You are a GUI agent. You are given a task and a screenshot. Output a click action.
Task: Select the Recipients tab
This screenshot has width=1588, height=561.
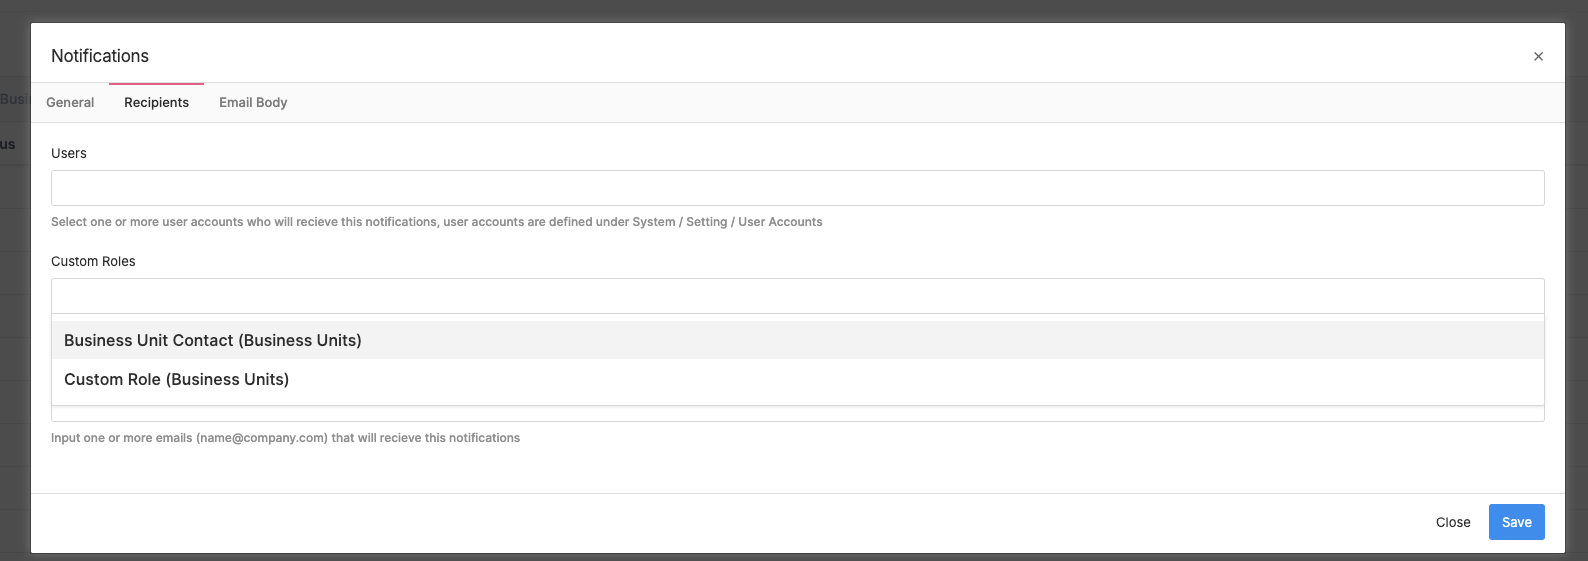(156, 103)
